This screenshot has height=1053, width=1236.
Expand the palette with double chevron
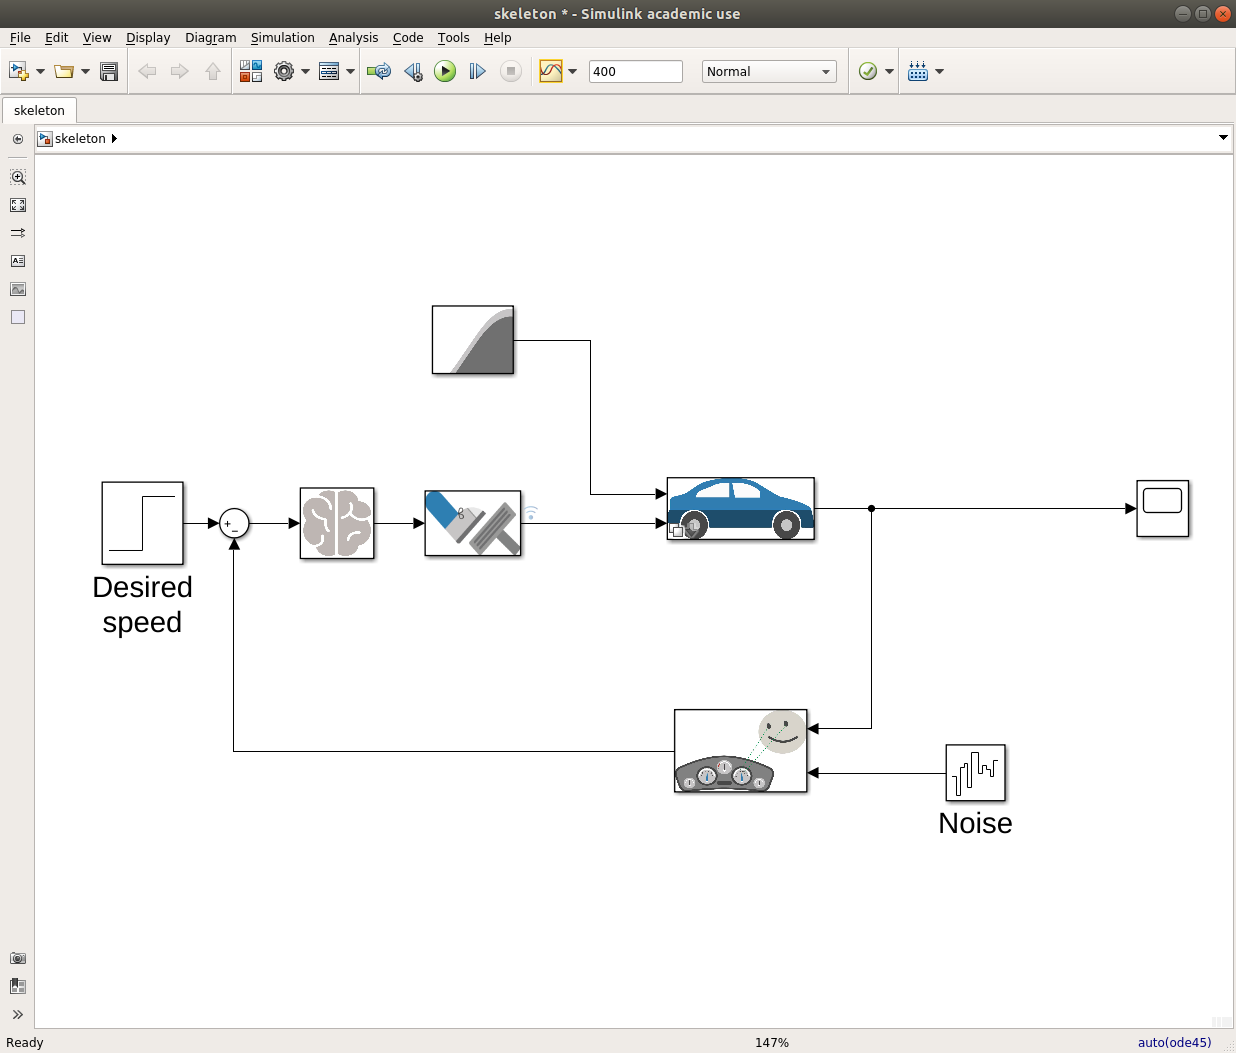coord(18,1014)
